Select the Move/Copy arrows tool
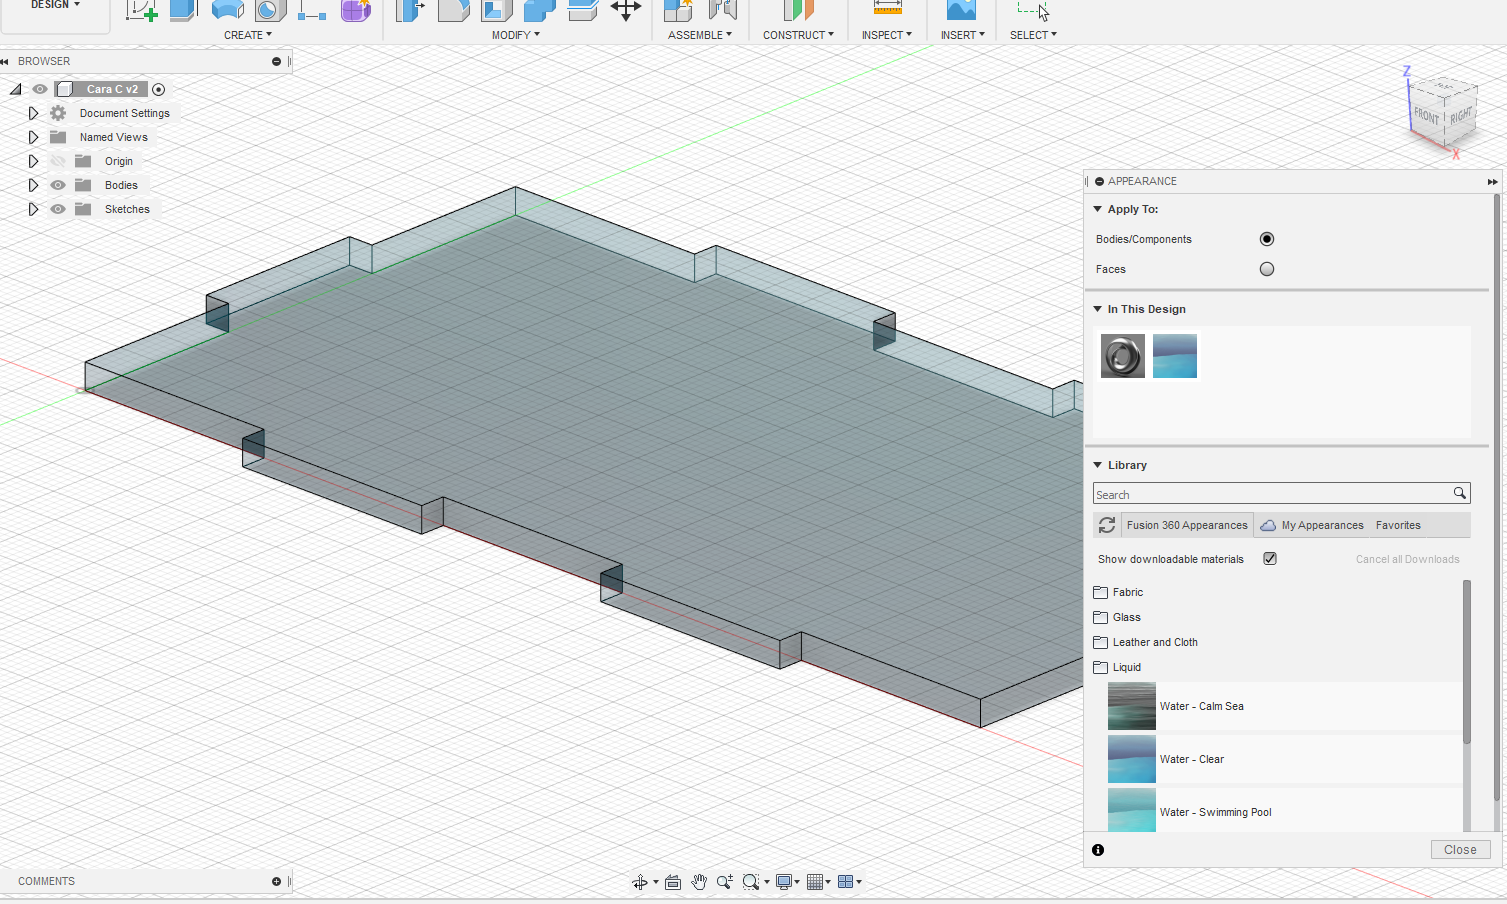 click(626, 11)
